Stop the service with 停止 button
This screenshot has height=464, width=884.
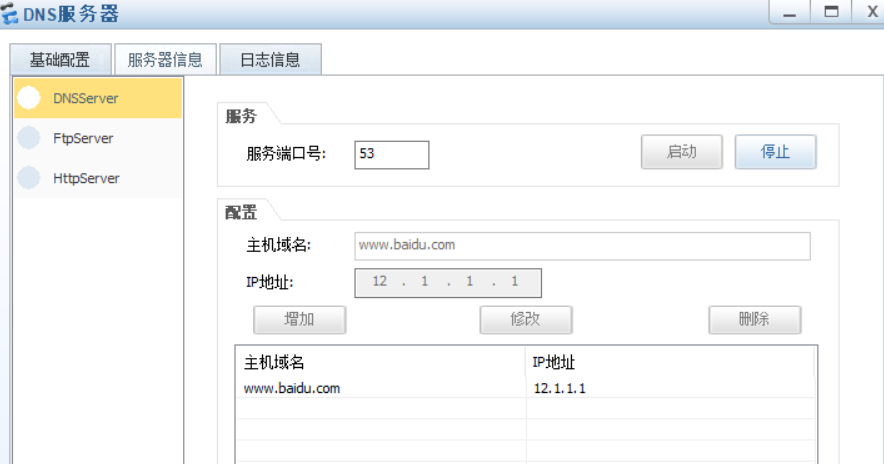click(x=775, y=152)
